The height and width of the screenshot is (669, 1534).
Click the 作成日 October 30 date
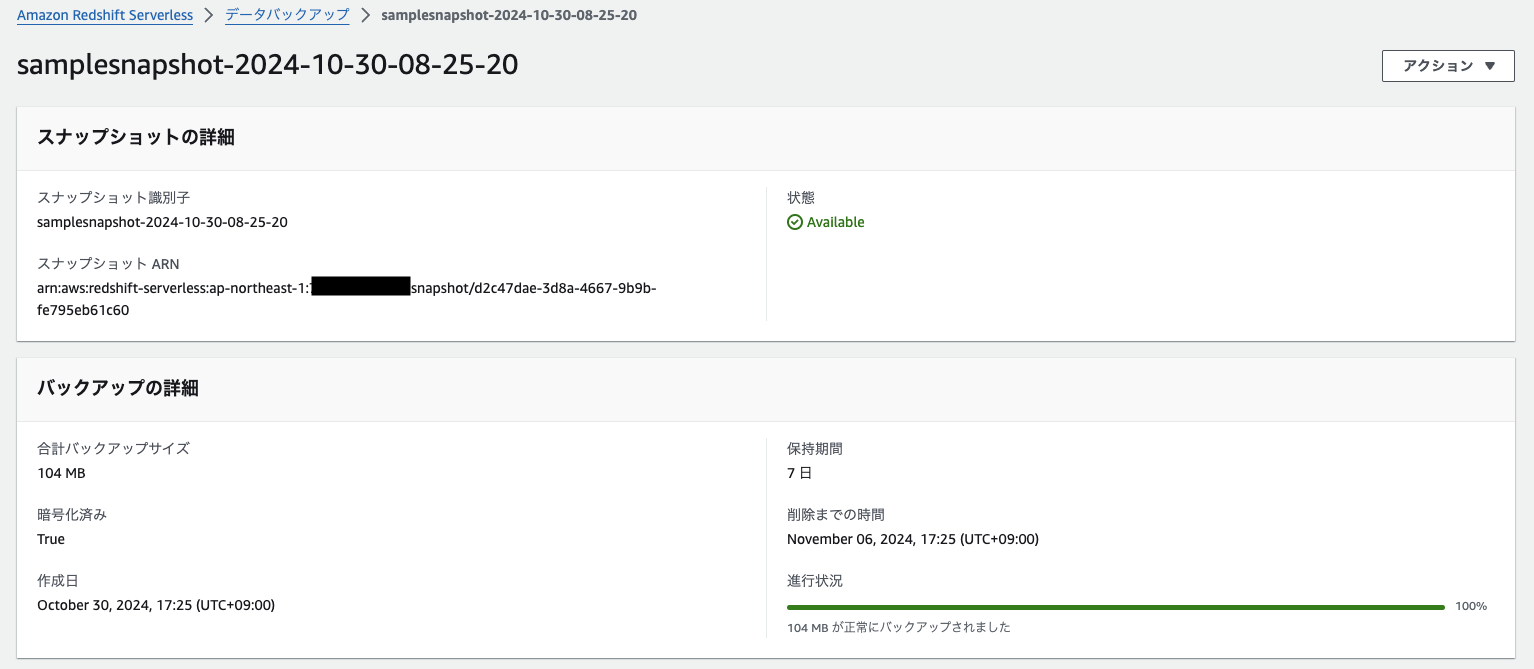pyautogui.click(x=156, y=605)
